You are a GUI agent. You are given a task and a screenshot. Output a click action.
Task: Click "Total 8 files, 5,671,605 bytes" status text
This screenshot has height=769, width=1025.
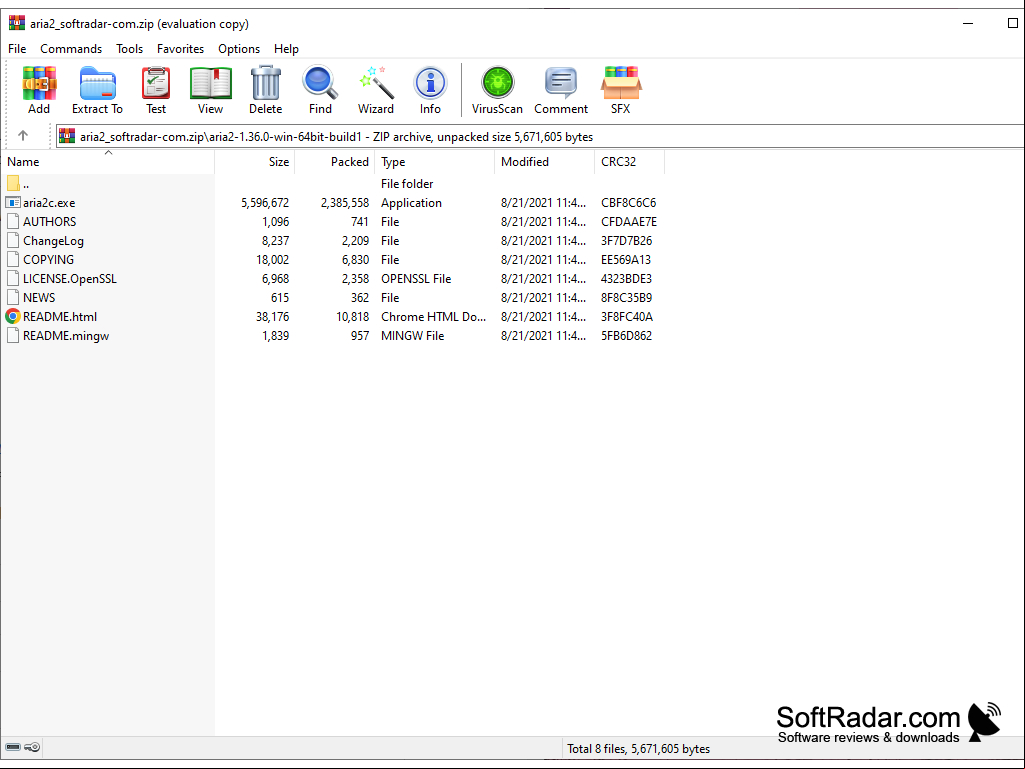639,749
